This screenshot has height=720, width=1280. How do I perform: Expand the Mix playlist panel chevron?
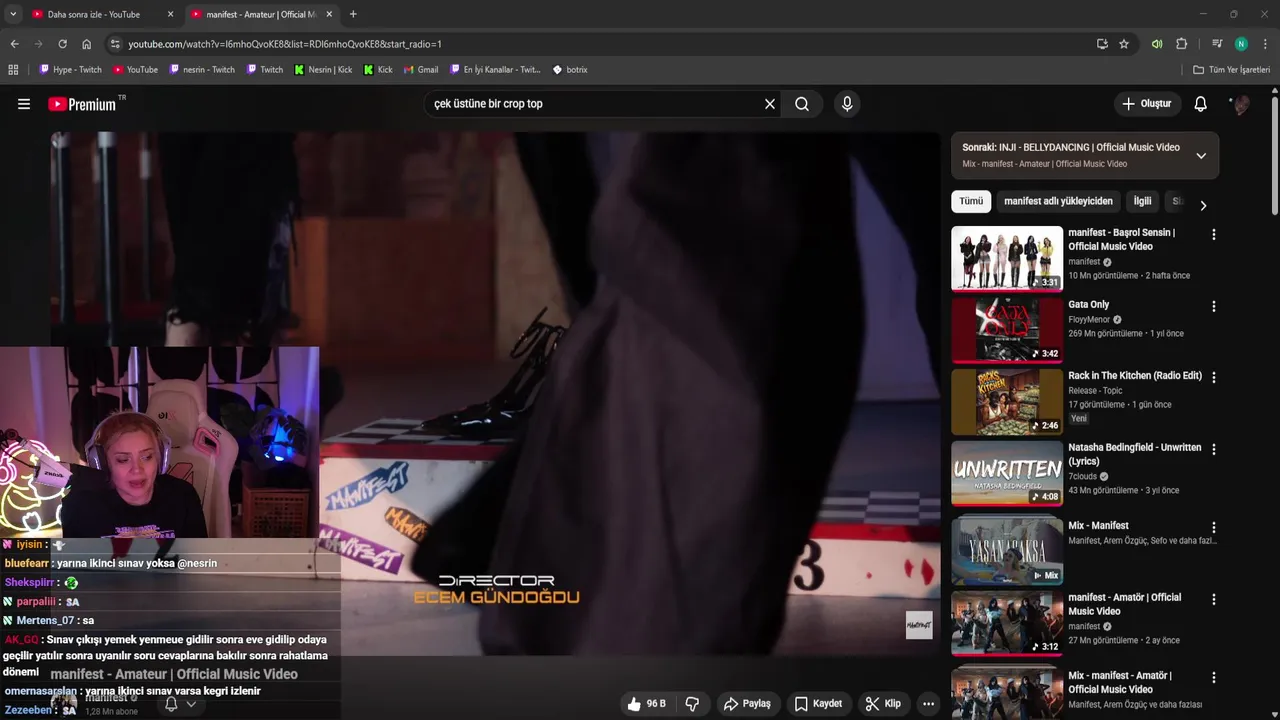click(1201, 155)
